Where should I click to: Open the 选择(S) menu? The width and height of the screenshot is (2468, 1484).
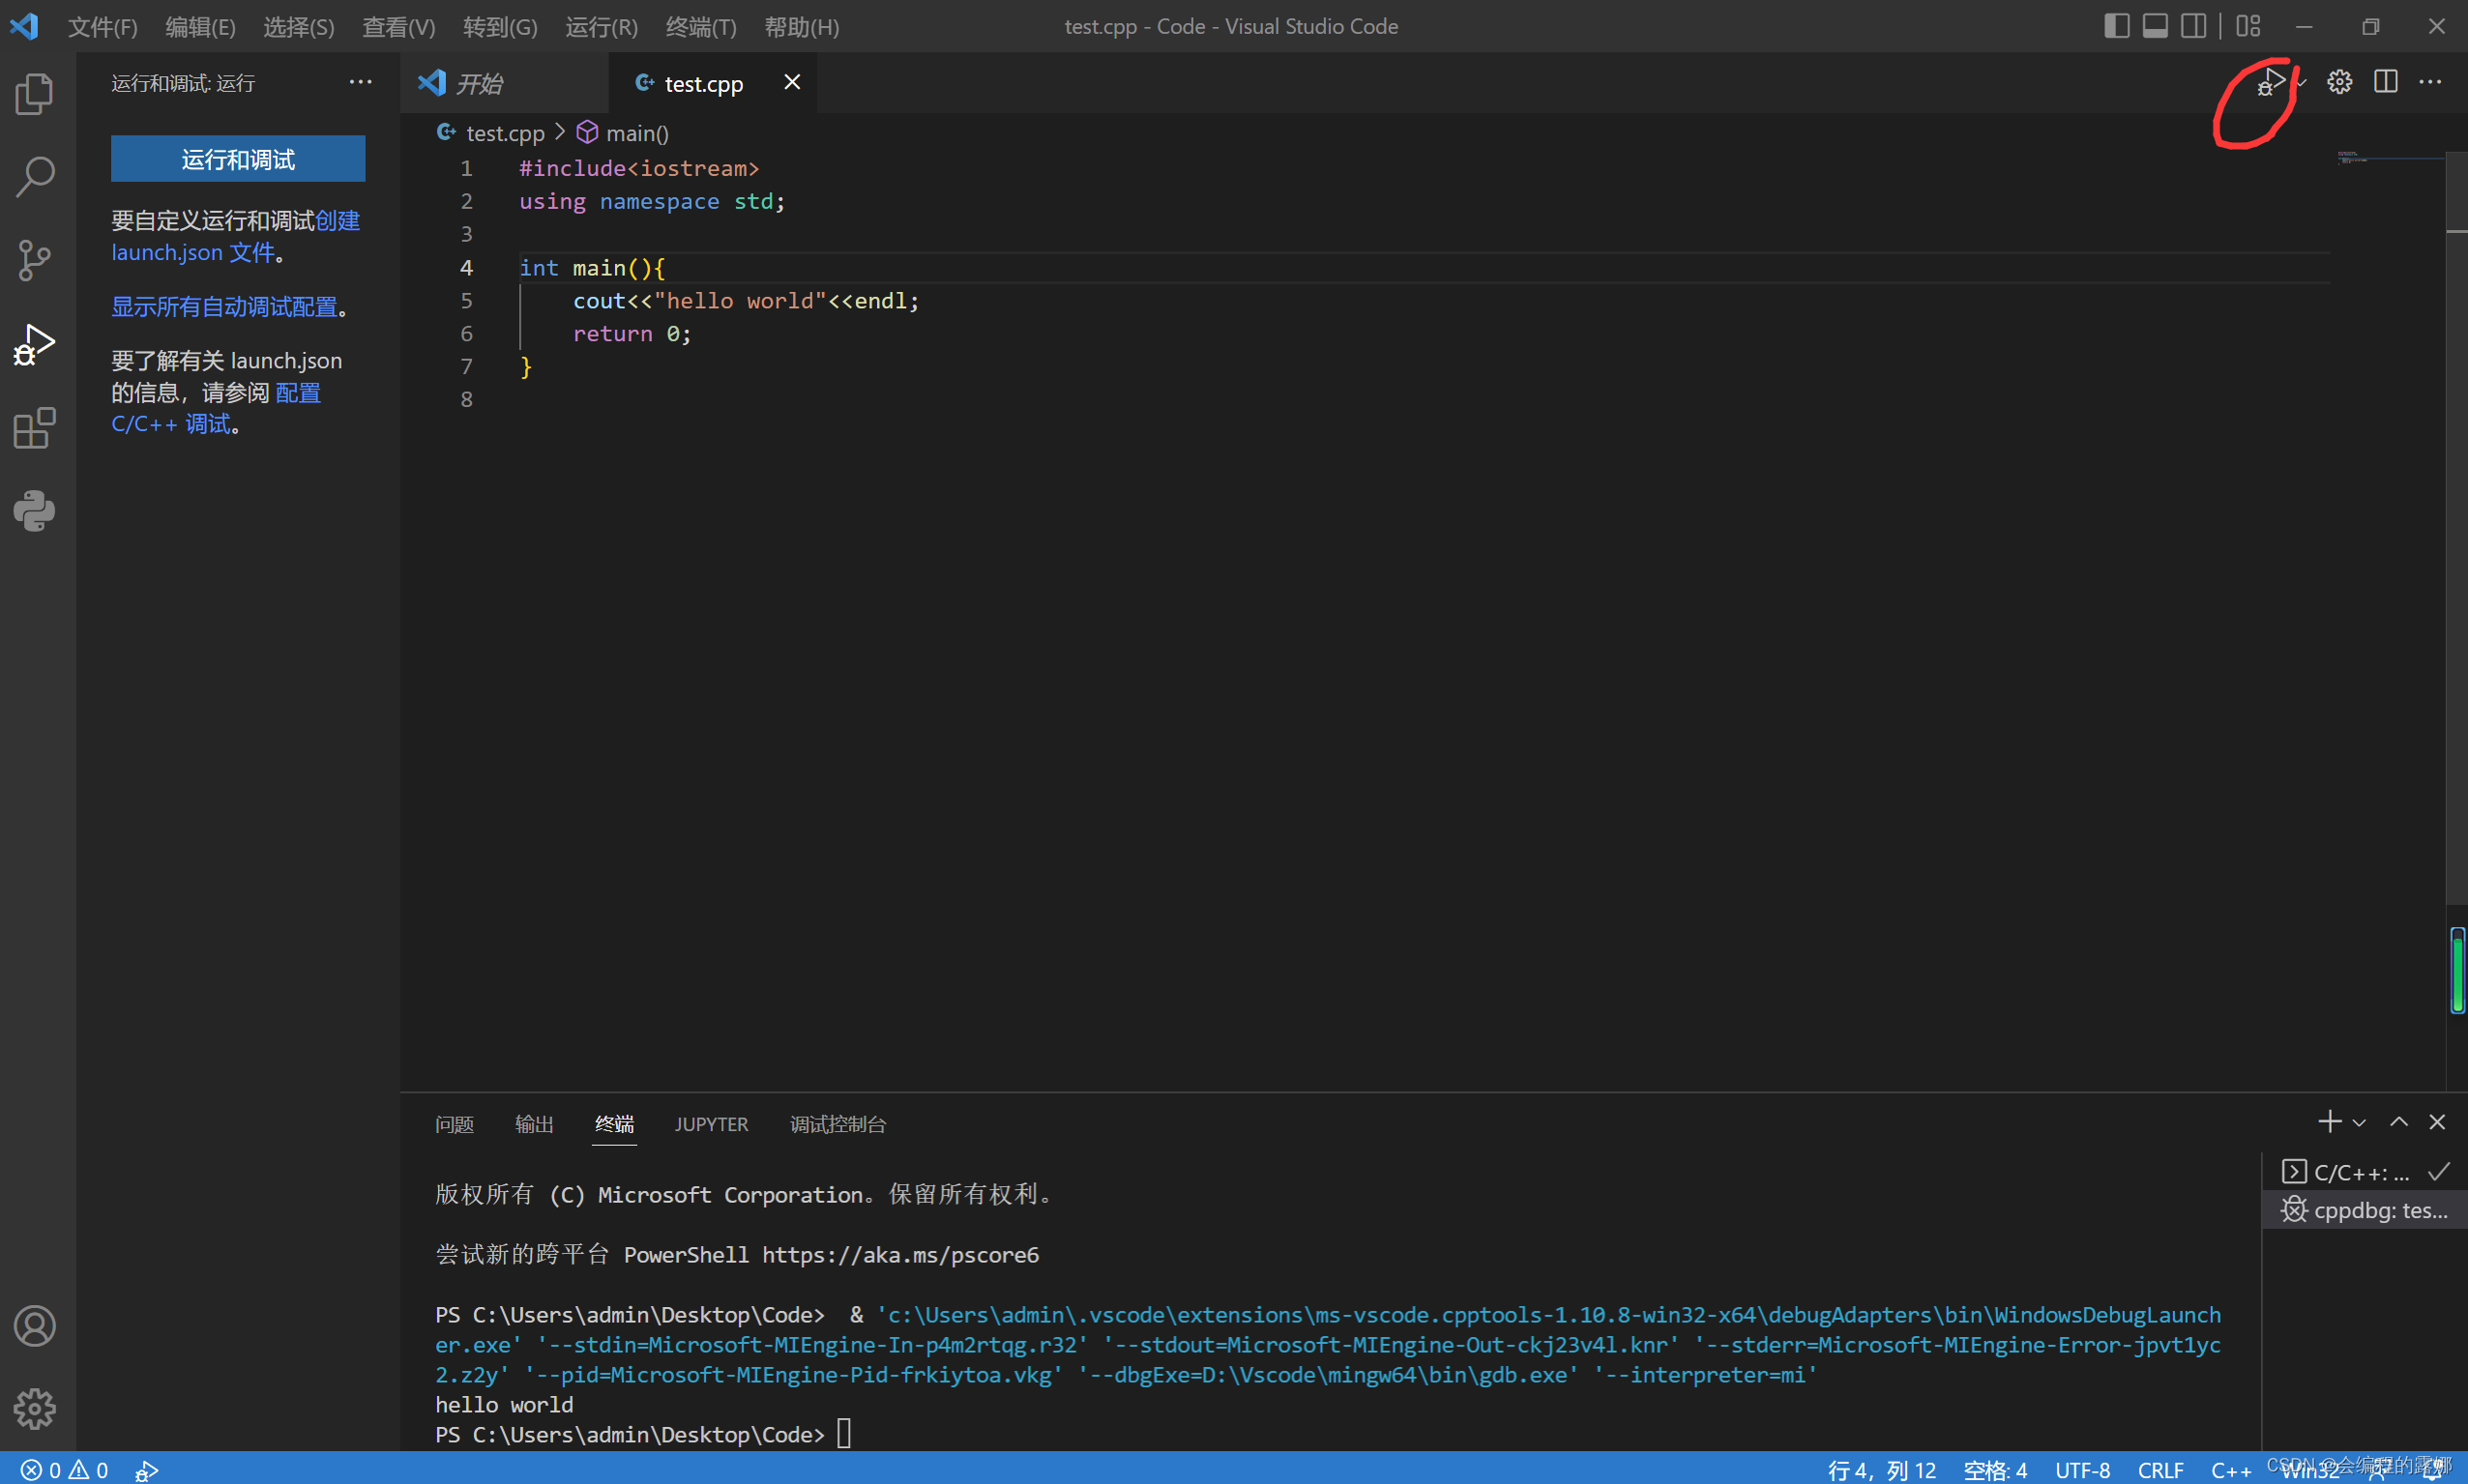pyautogui.click(x=298, y=27)
